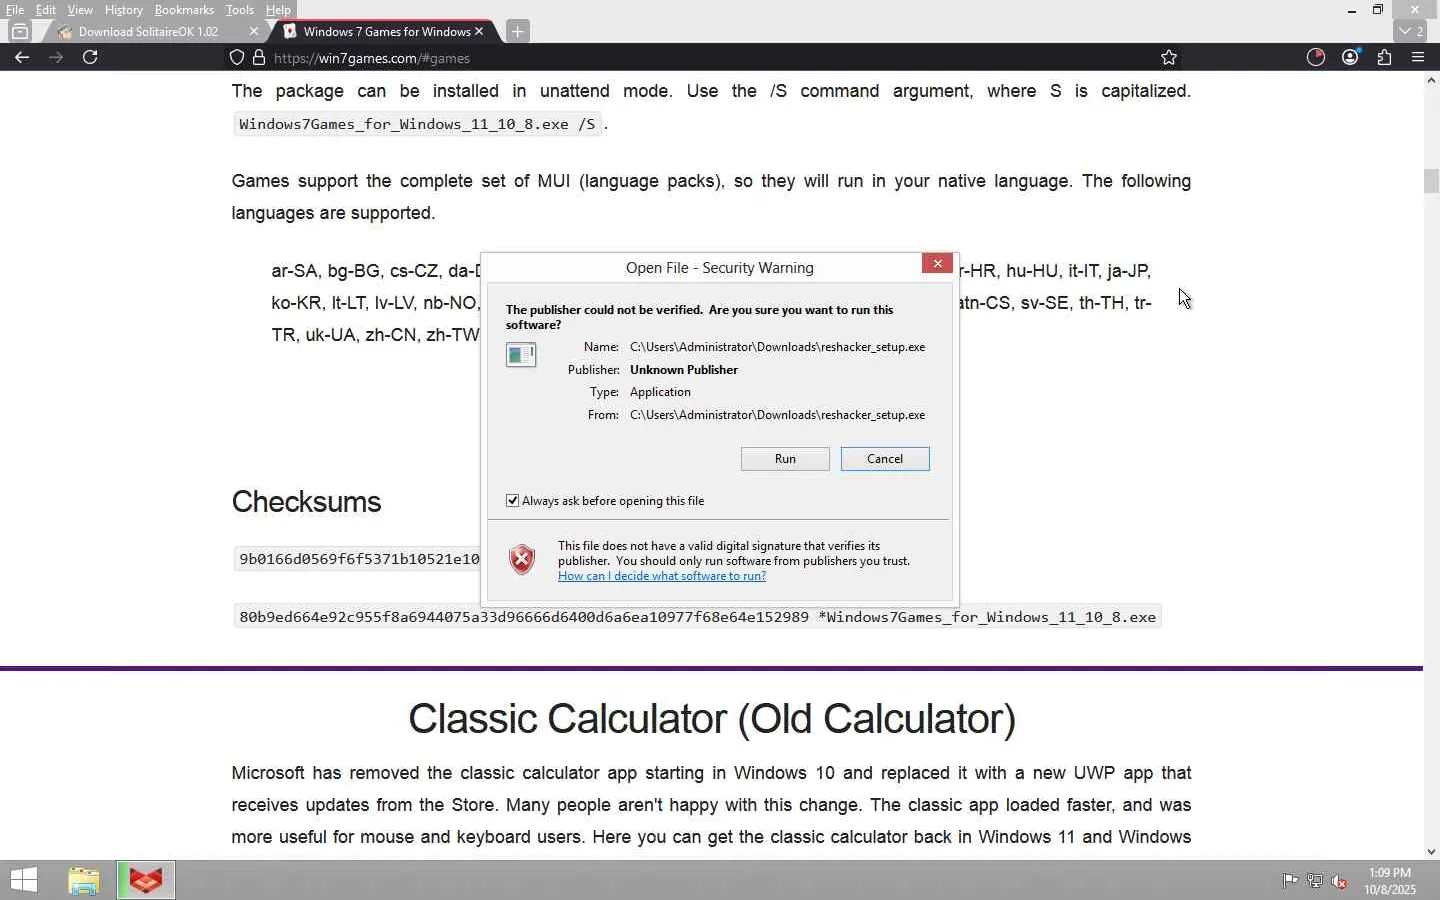Close the Download SolitaireOK 1.02 tab
Image resolution: width=1440 pixels, height=900 pixels.
(253, 31)
